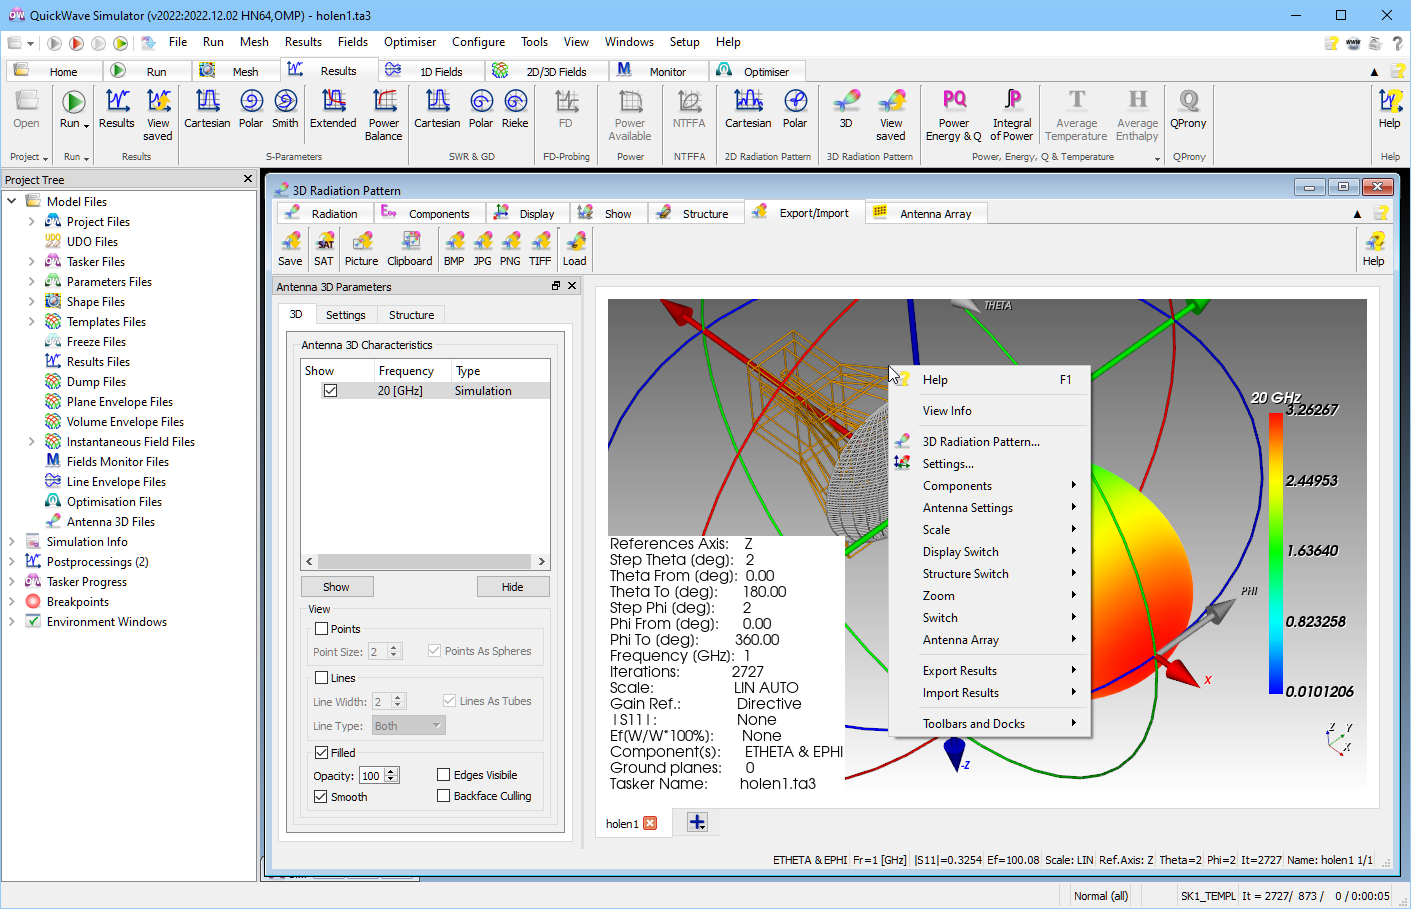Image resolution: width=1411 pixels, height=909 pixels.
Task: Click the Smith chart S-Parameters icon
Action: point(285,110)
